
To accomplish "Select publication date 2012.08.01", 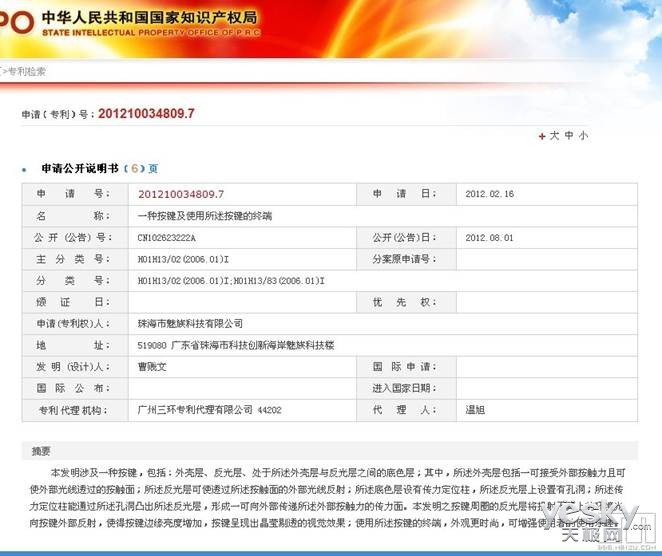I will [489, 238].
